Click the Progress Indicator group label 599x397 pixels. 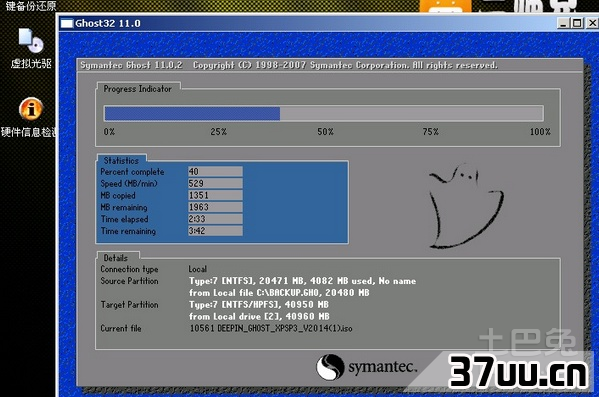[x=138, y=89]
